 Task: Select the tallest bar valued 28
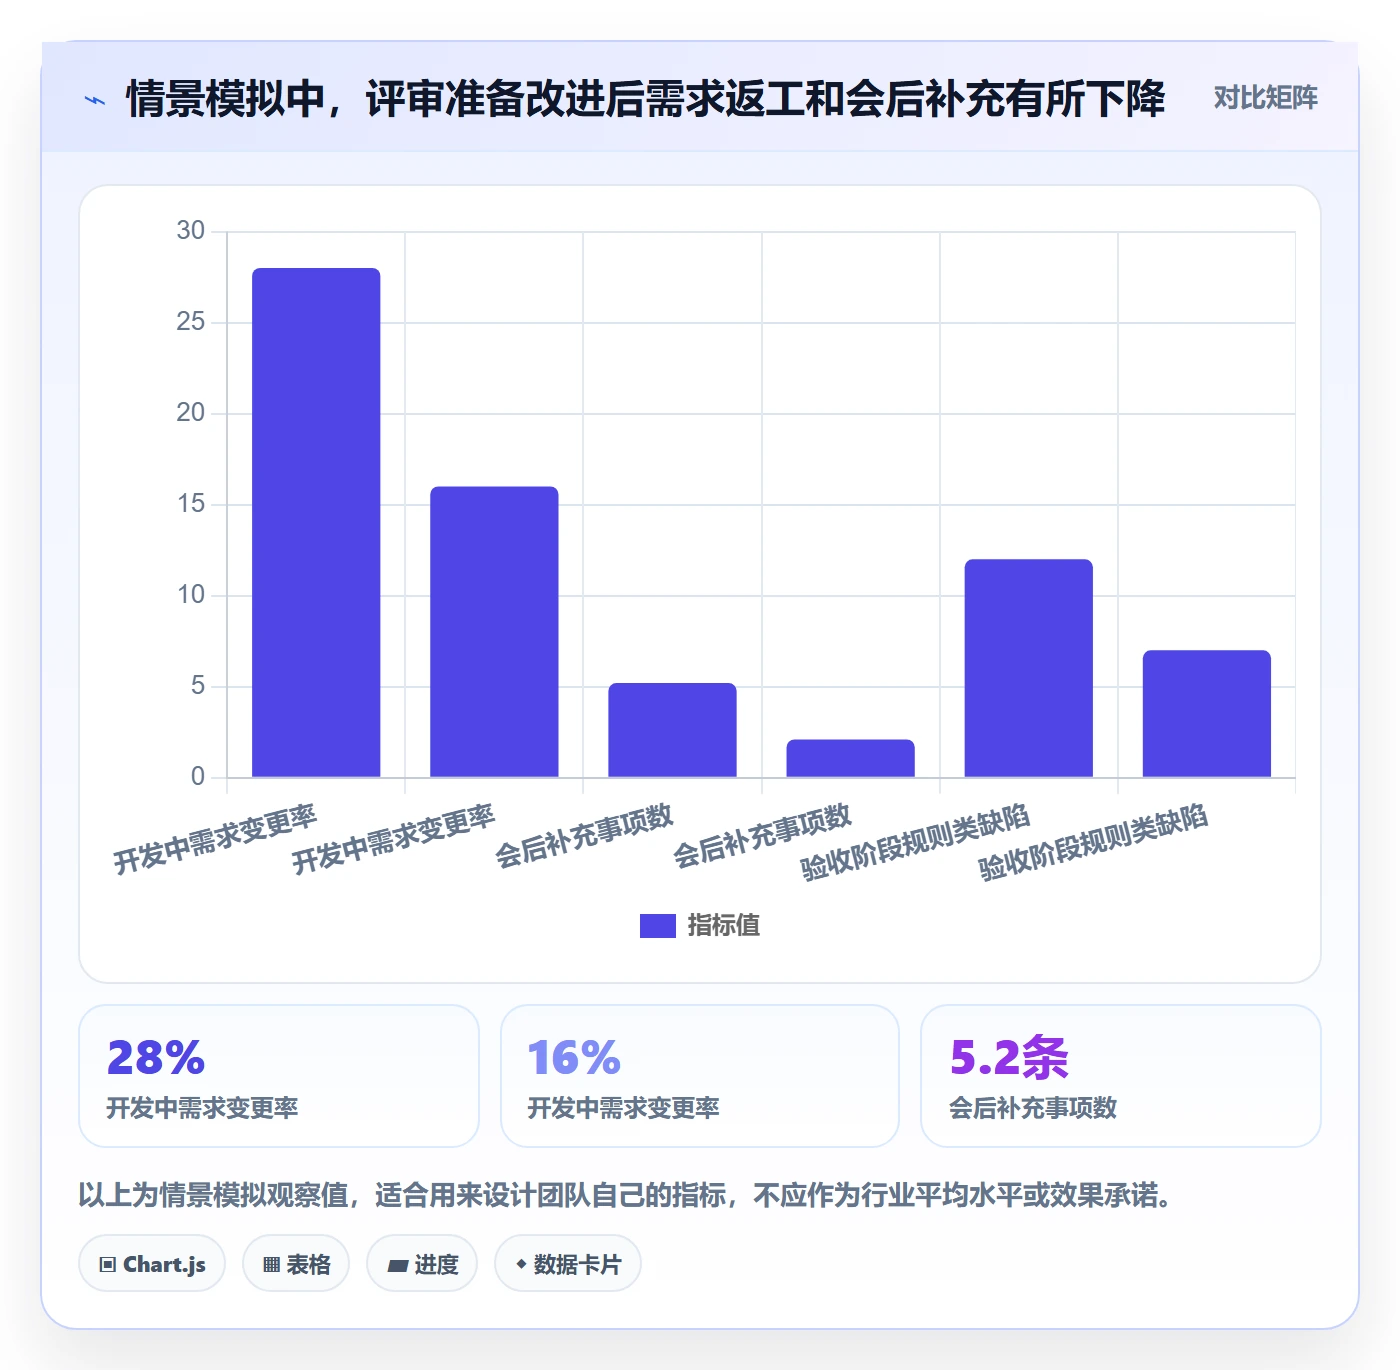coord(316,522)
